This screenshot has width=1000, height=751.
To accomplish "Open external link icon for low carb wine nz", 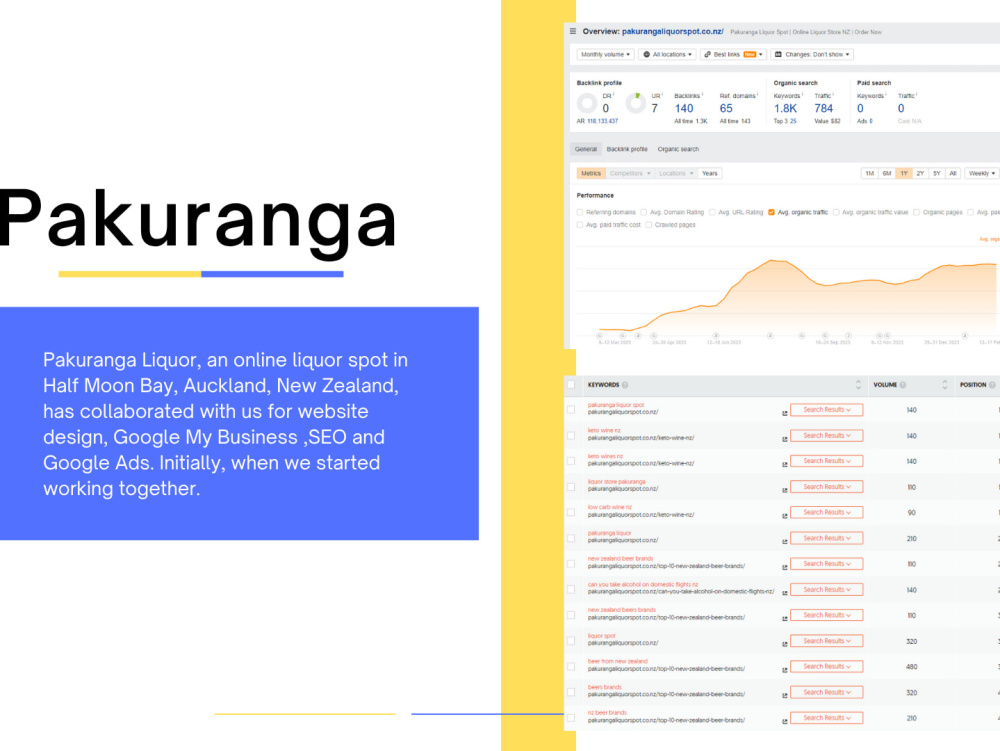I will (x=784, y=515).
